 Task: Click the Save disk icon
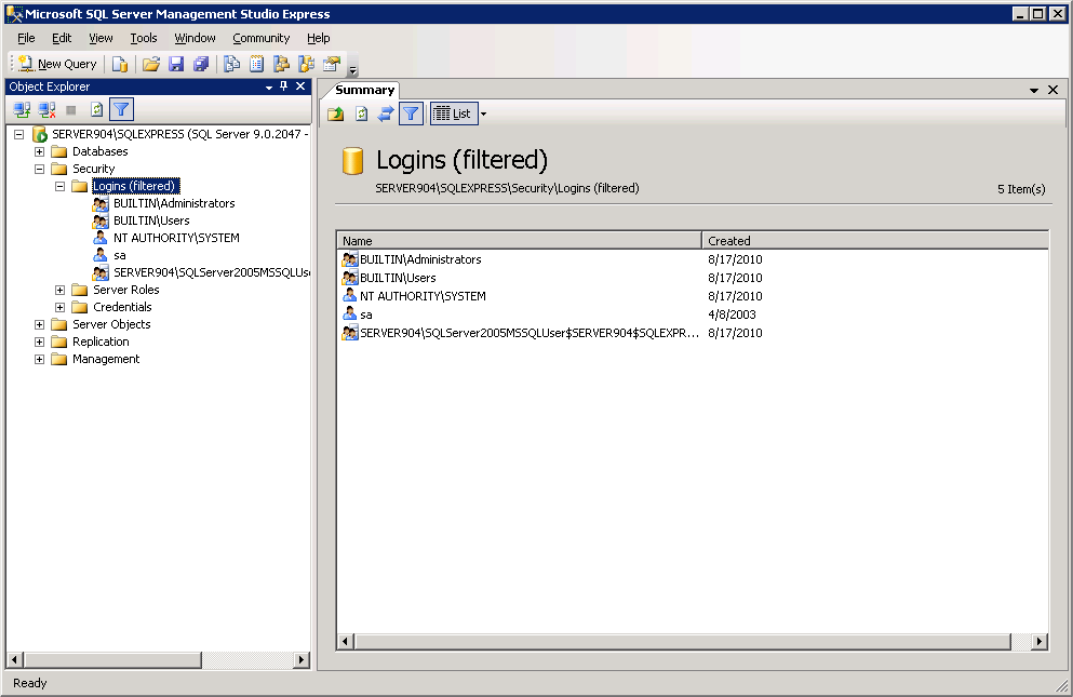coord(176,64)
